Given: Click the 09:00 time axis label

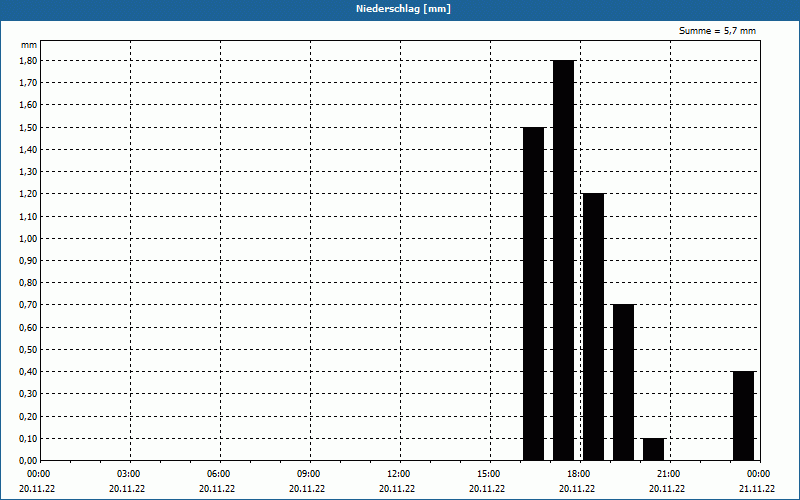Looking at the screenshot, I should [310, 474].
